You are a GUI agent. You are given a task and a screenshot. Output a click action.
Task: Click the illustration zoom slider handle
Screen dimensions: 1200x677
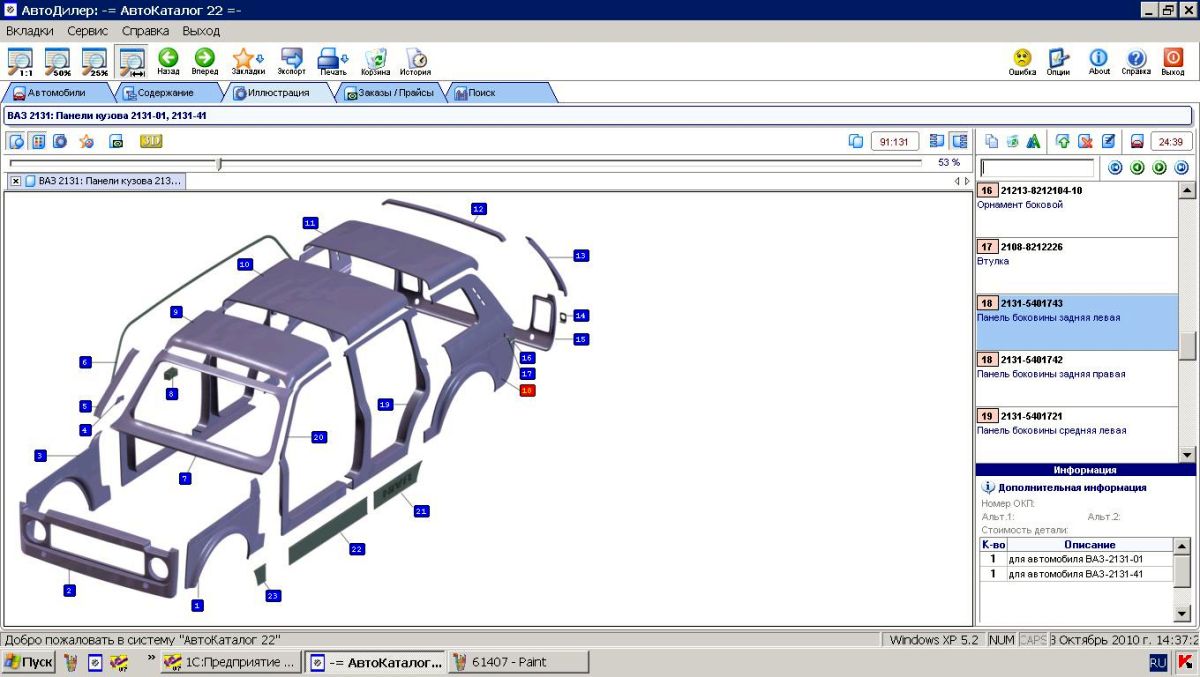(220, 163)
